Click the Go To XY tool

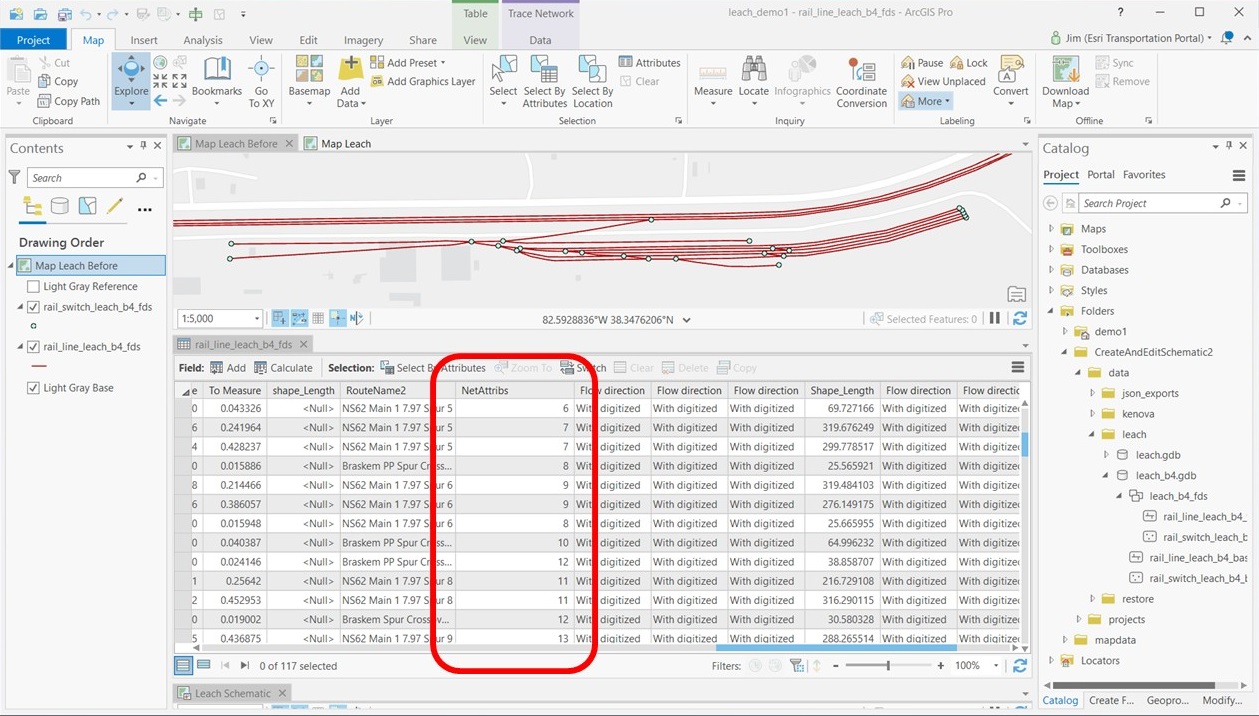click(262, 78)
